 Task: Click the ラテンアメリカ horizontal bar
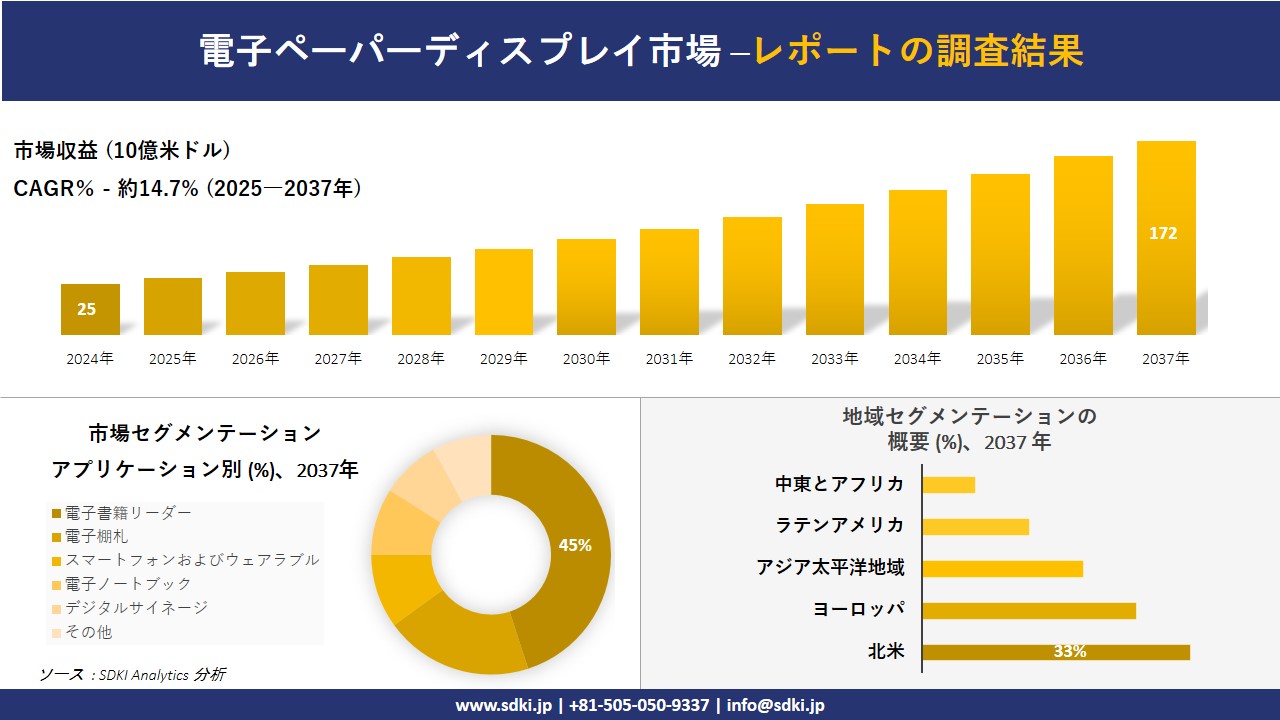pyautogui.click(x=975, y=526)
